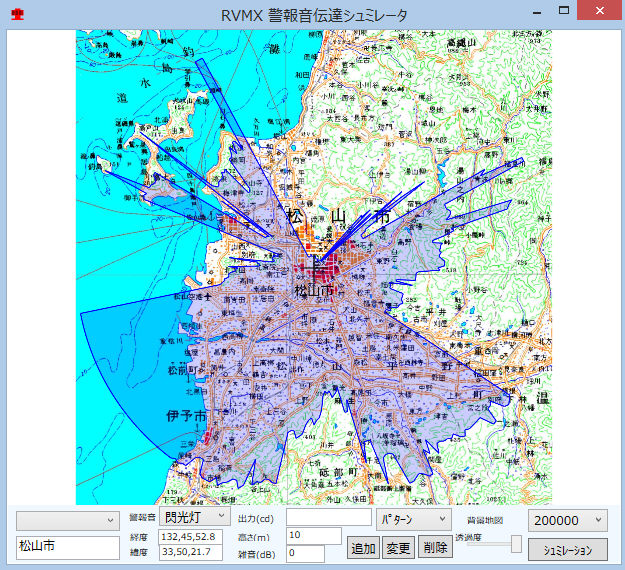Screen dimensions: 625x570
Task: Maximize the simulator window
Action: pos(565,11)
